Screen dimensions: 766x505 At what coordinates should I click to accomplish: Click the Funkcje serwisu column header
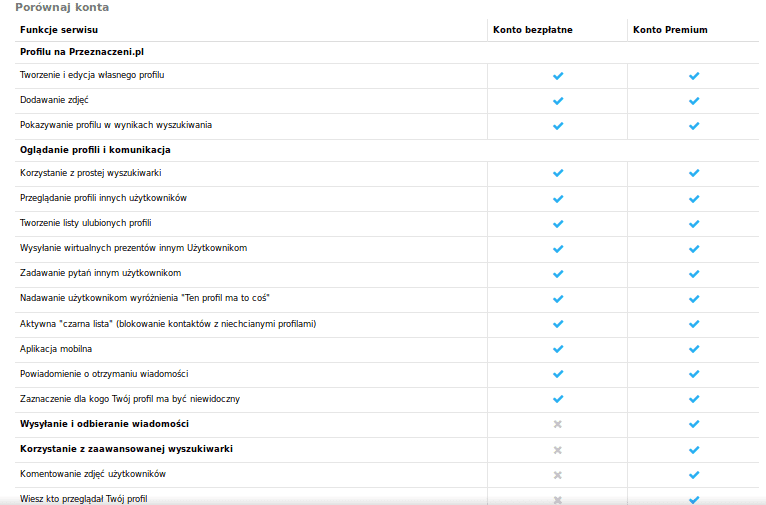coord(59,30)
